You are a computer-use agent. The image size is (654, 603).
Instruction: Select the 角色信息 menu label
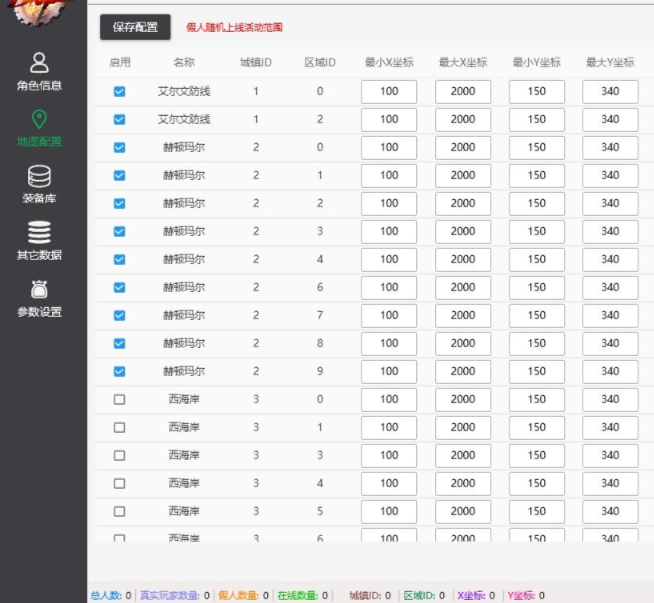click(39, 85)
